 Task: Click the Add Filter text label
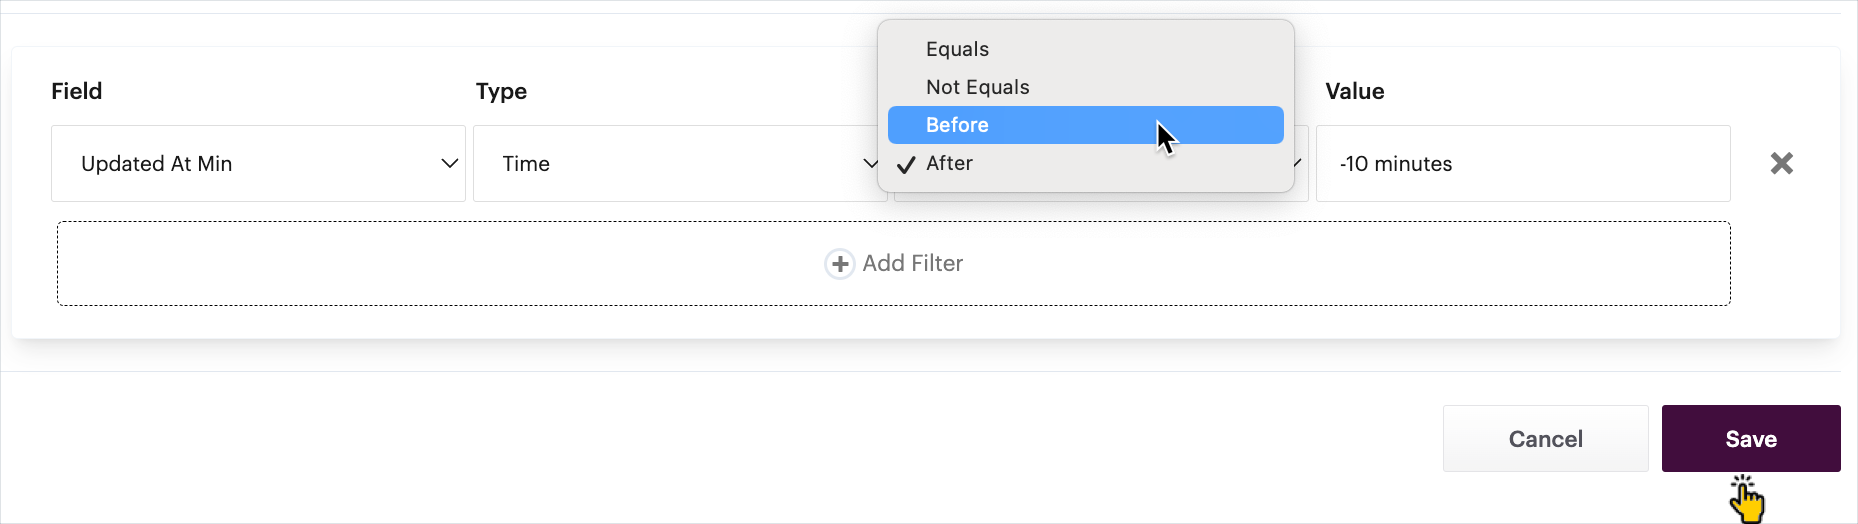(x=912, y=263)
